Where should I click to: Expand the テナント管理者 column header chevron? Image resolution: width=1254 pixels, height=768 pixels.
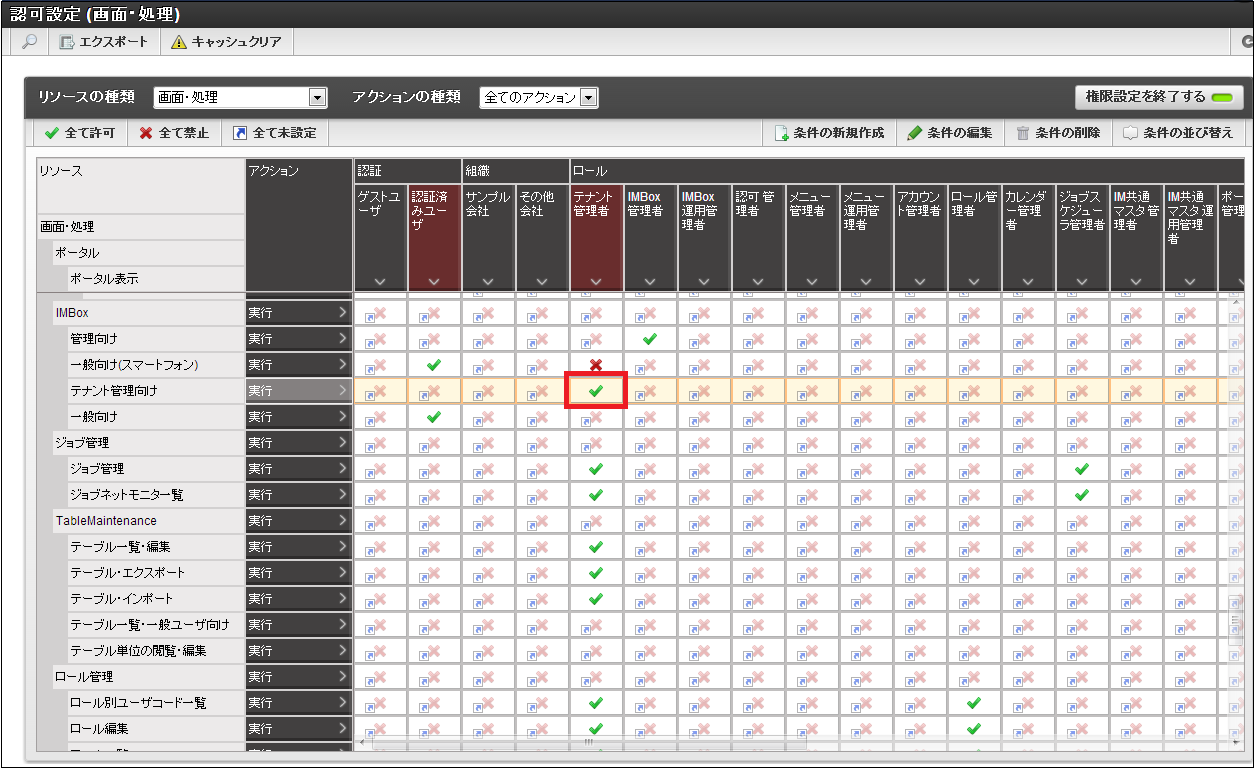596,282
